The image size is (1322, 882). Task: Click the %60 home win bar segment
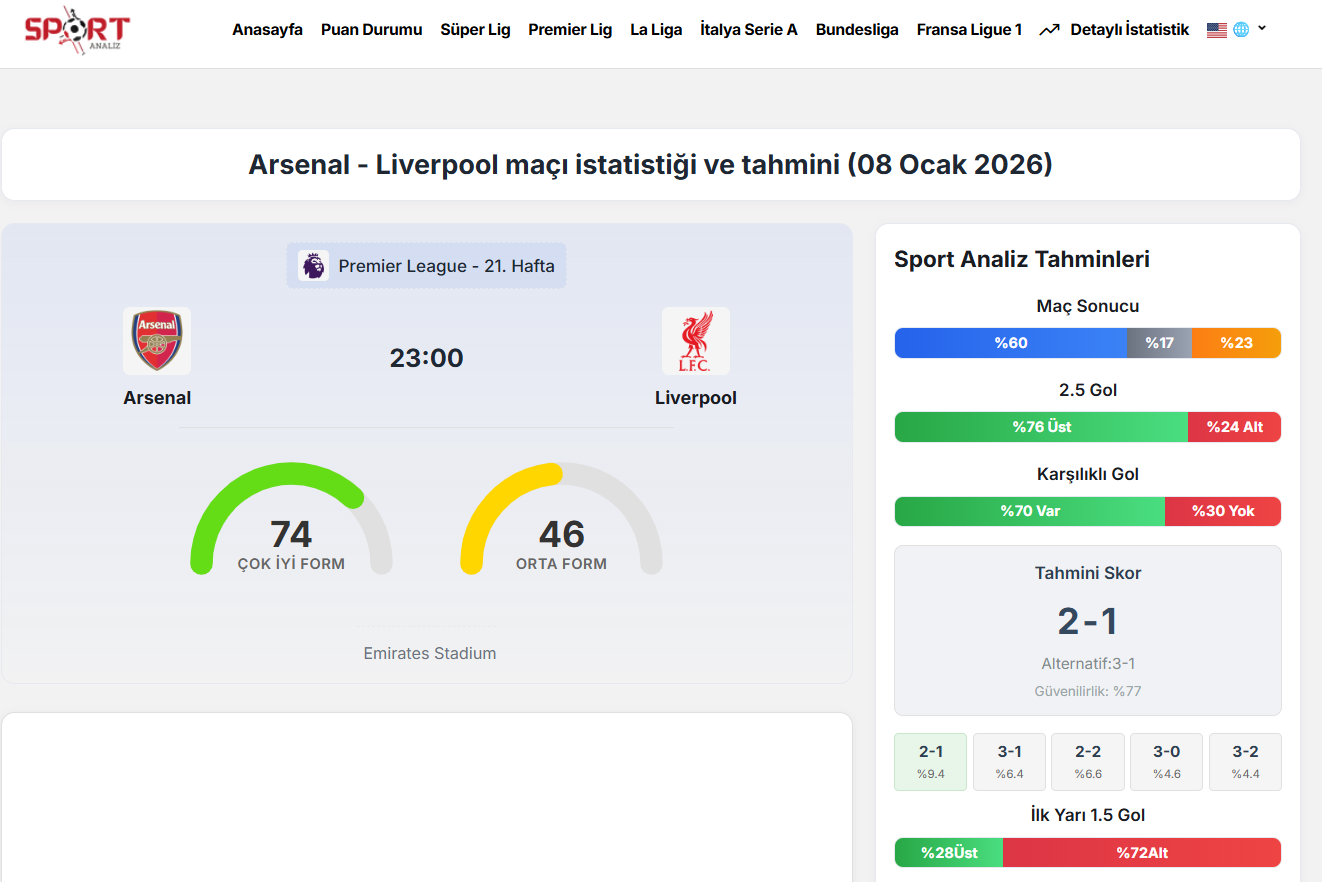coord(1011,343)
